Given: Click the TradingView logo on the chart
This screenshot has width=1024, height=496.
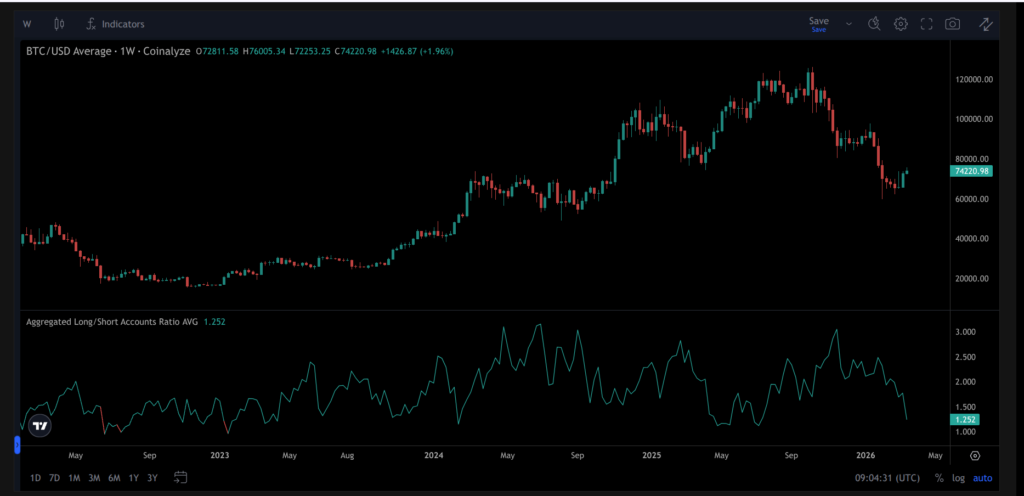Looking at the screenshot, I should (39, 425).
